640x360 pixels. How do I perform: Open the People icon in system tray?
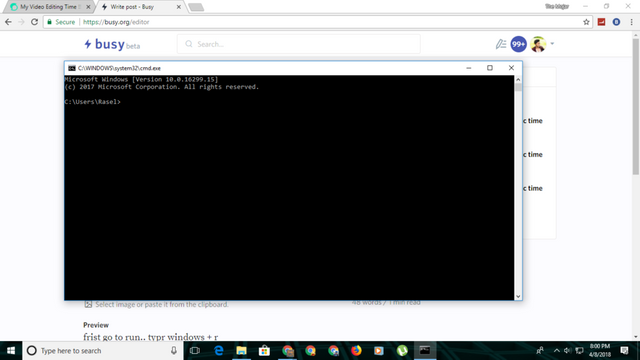pos(540,351)
